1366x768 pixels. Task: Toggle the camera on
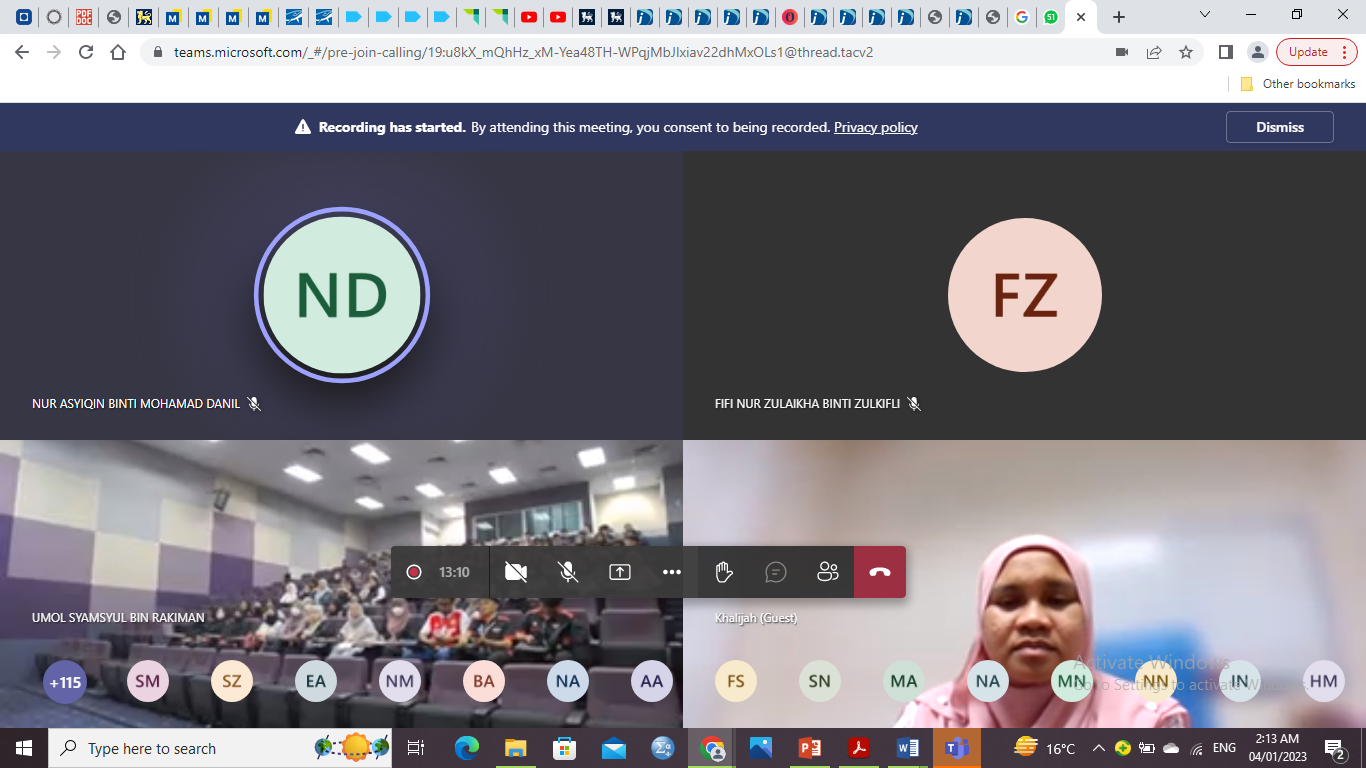point(516,572)
